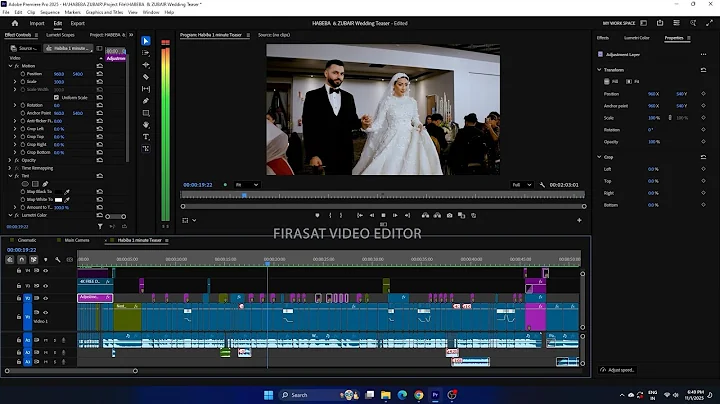
Task: Click Tint ellipse mask tool
Action: pos(25,184)
